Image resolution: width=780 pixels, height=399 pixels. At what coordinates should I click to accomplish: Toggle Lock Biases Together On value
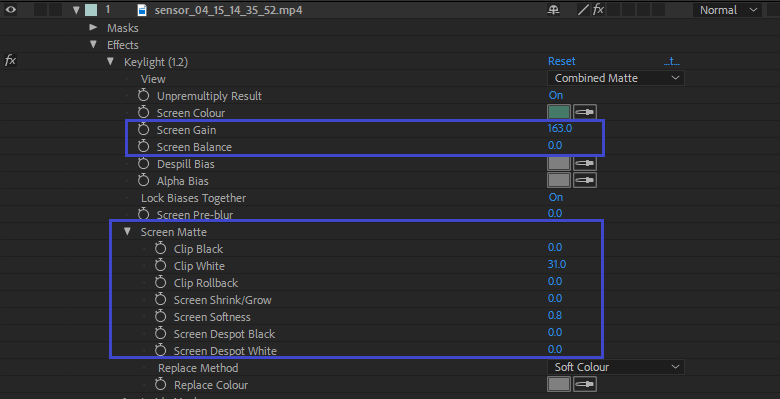(556, 197)
